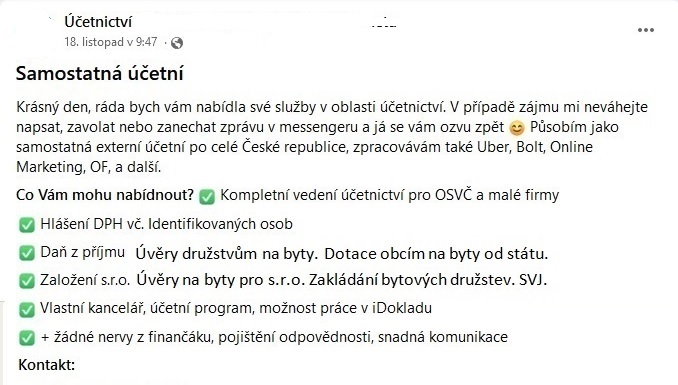Screen dimensions: 678x385
Task: Click text Zakládání bytových družstev. SVJ.
Action: [428, 280]
